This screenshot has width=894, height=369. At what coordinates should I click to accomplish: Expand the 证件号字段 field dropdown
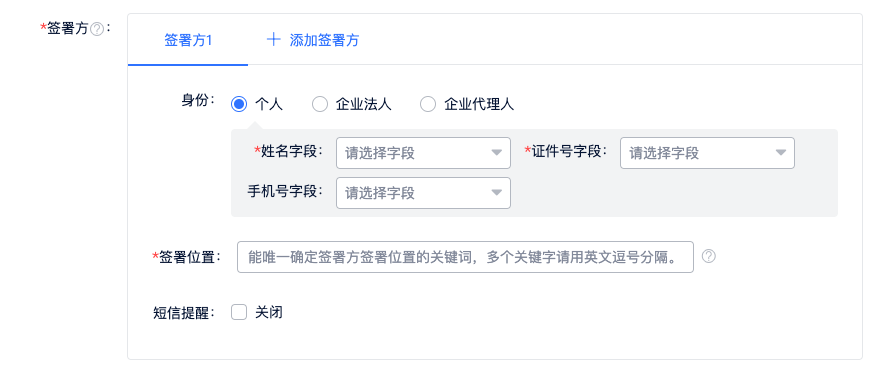(707, 153)
